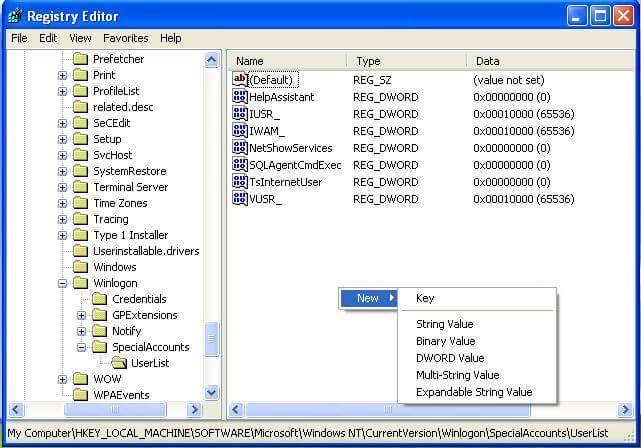Click the Data column header
The width and height of the screenshot is (641, 448).
tap(550, 61)
